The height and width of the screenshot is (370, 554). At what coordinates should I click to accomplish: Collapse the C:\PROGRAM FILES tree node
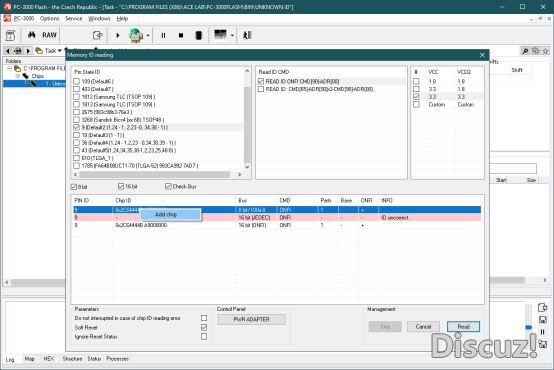[10, 68]
